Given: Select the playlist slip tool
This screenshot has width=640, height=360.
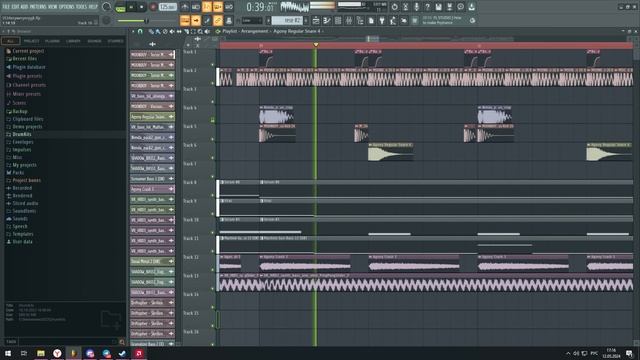Looking at the screenshot, I should [179, 31].
